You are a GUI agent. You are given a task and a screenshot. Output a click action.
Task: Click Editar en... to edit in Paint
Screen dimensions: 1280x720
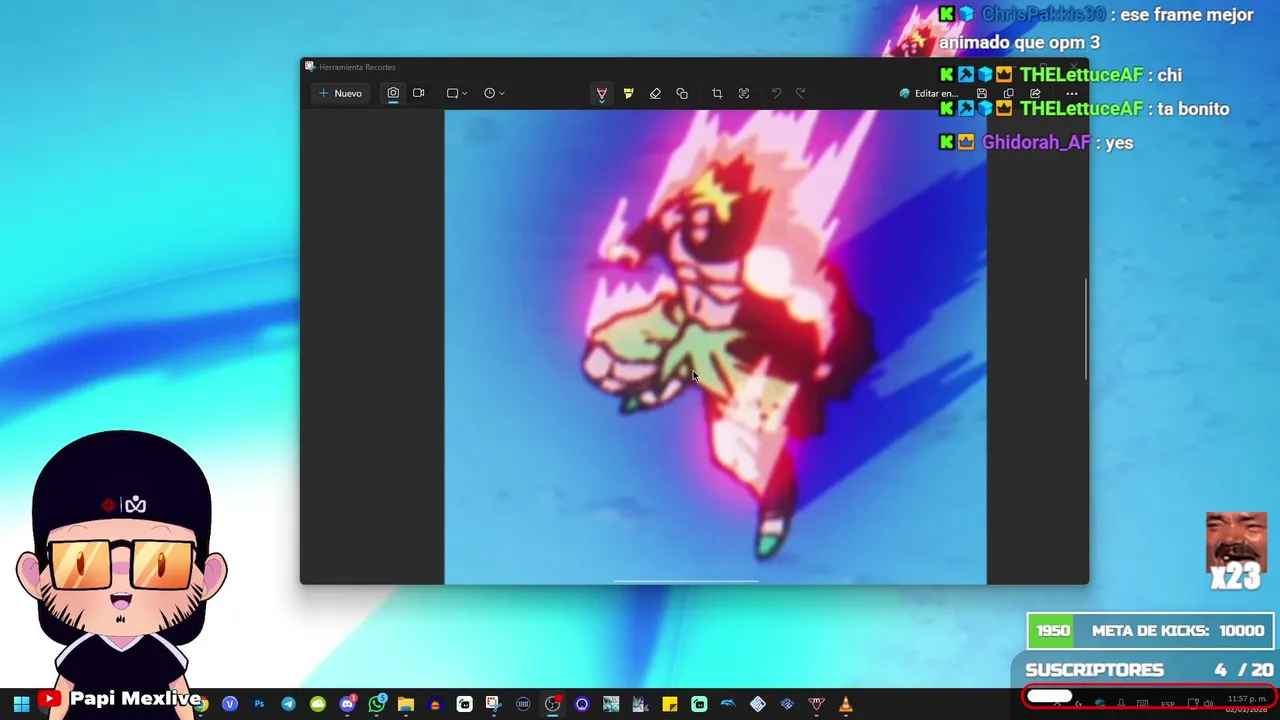[x=928, y=93]
